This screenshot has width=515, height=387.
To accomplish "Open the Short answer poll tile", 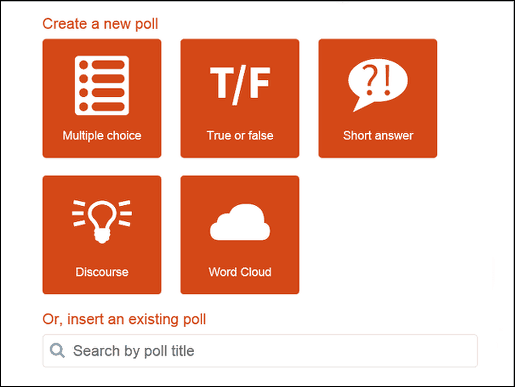I will point(378,98).
